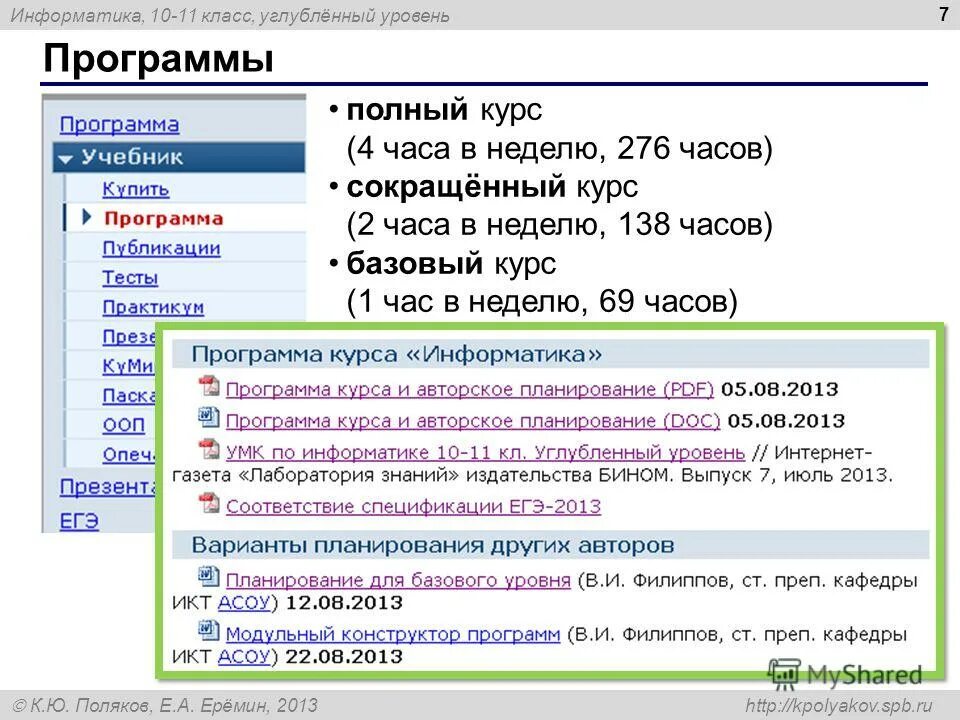
Task: Click the arrow marker beside active "Программа" item
Action: coord(87,215)
